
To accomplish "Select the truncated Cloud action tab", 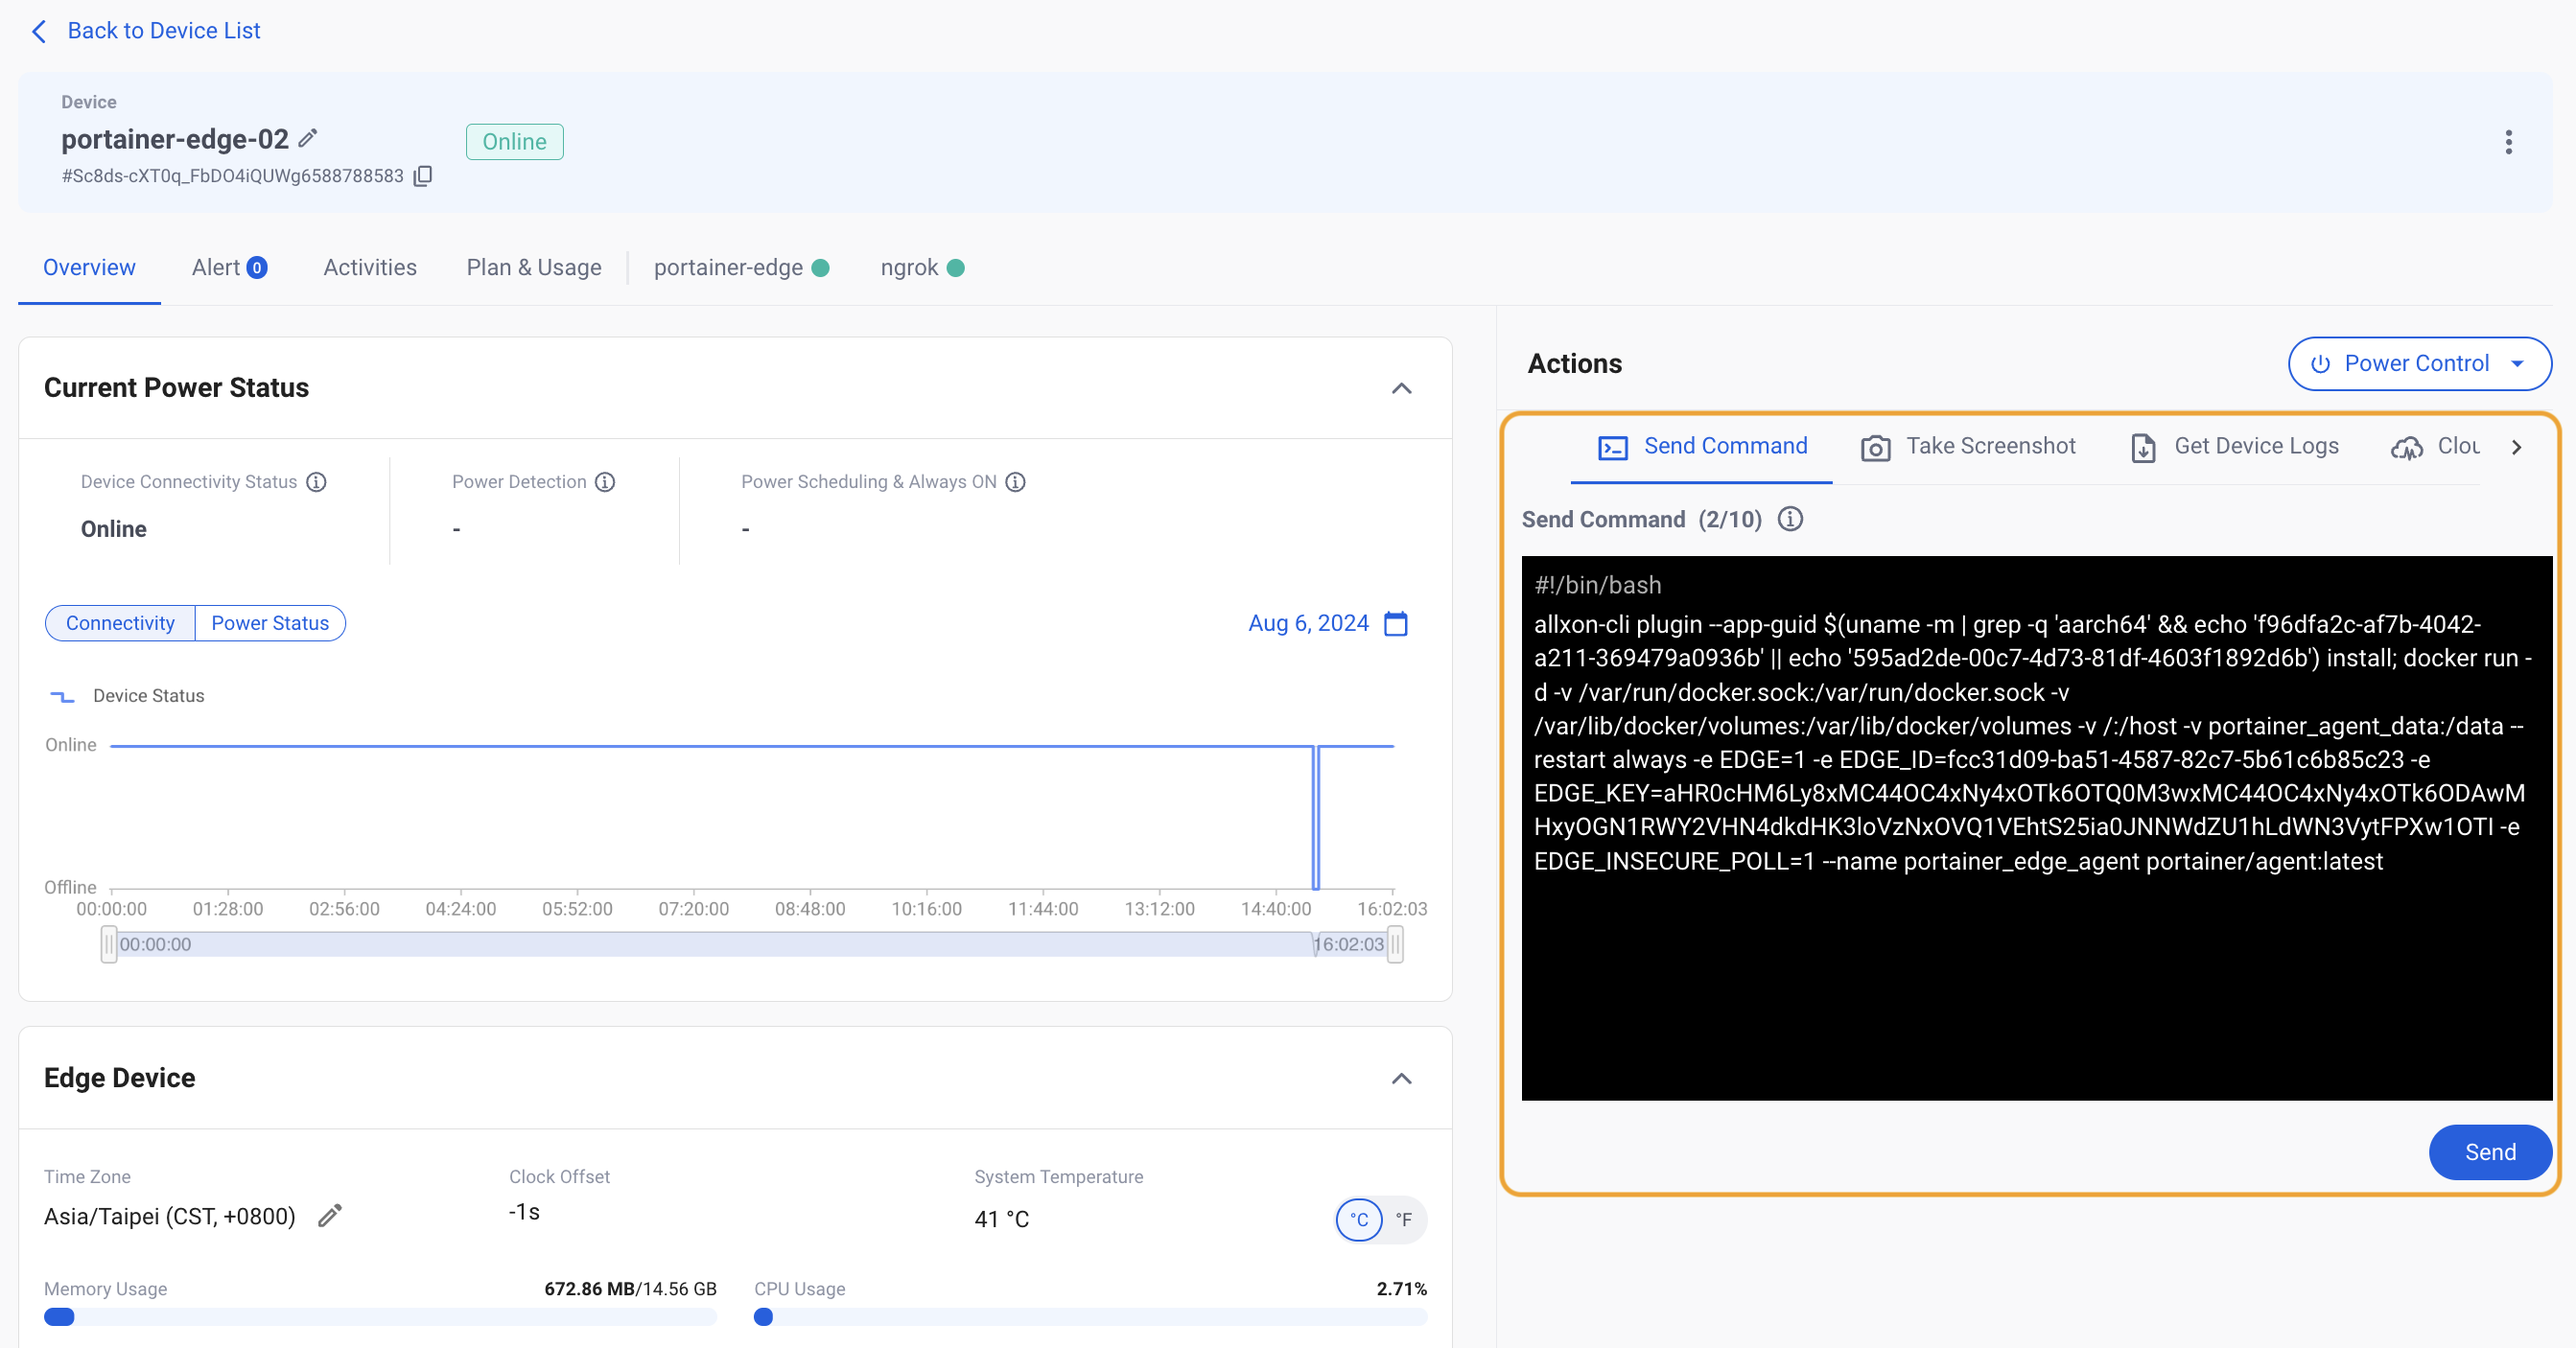I will [2435, 447].
